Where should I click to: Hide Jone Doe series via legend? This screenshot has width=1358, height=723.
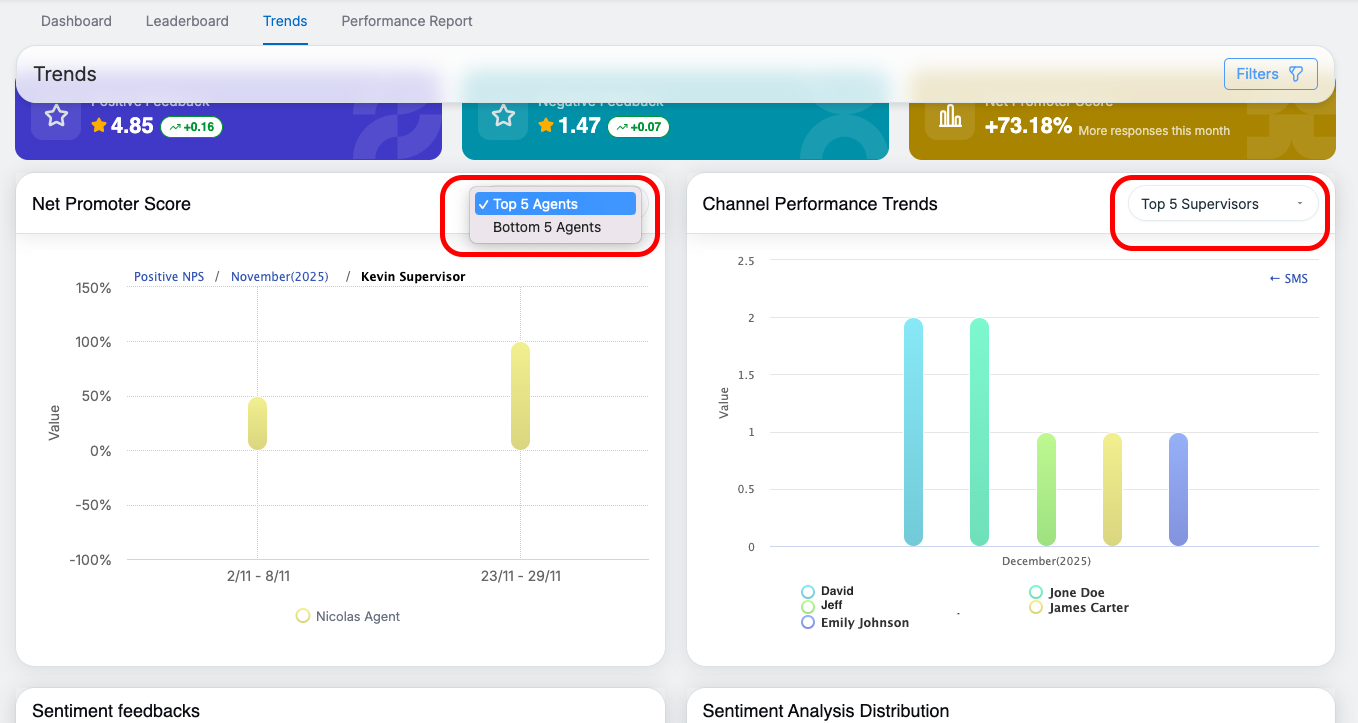click(1036, 593)
